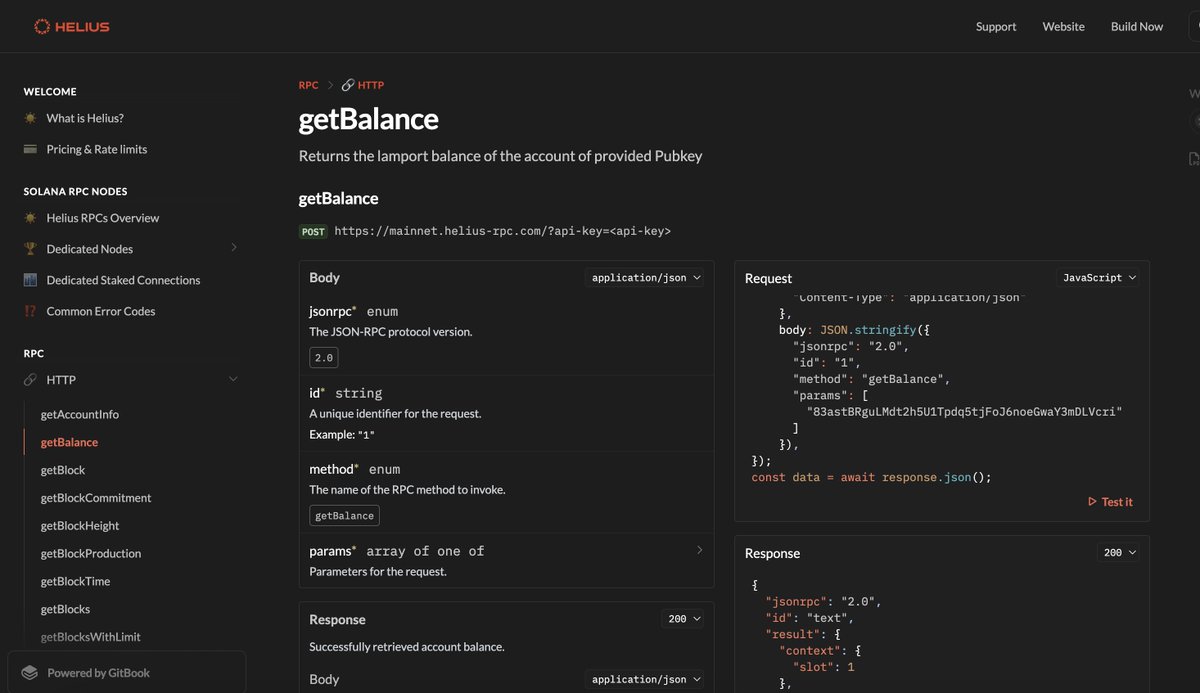Viewport: 1200px width, 693px height.
Task: Open the Body application/json content type dropdown
Action: pyautogui.click(x=645, y=278)
